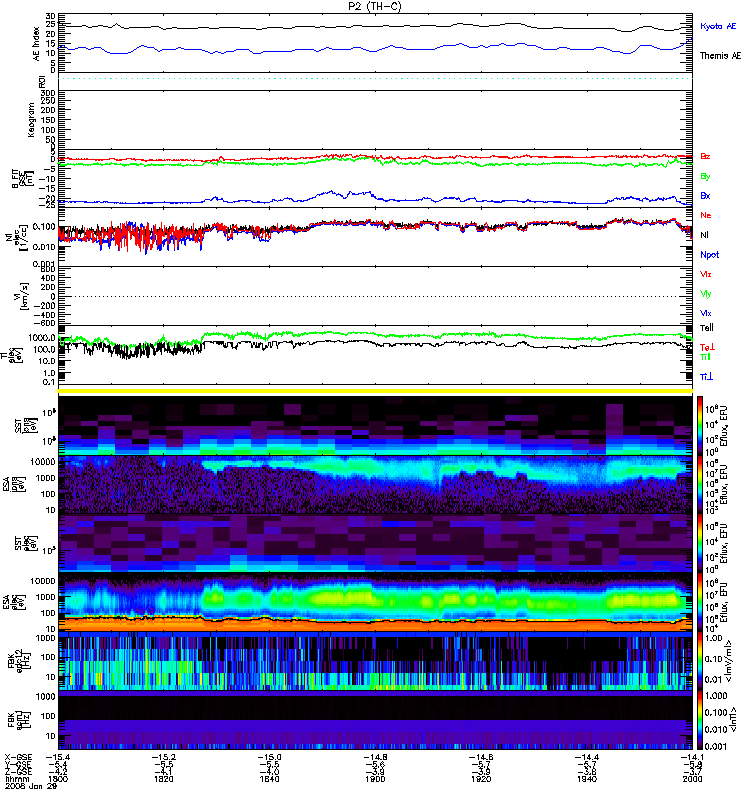Click the green By legend label
This screenshot has width=750, height=800.
coord(705,177)
